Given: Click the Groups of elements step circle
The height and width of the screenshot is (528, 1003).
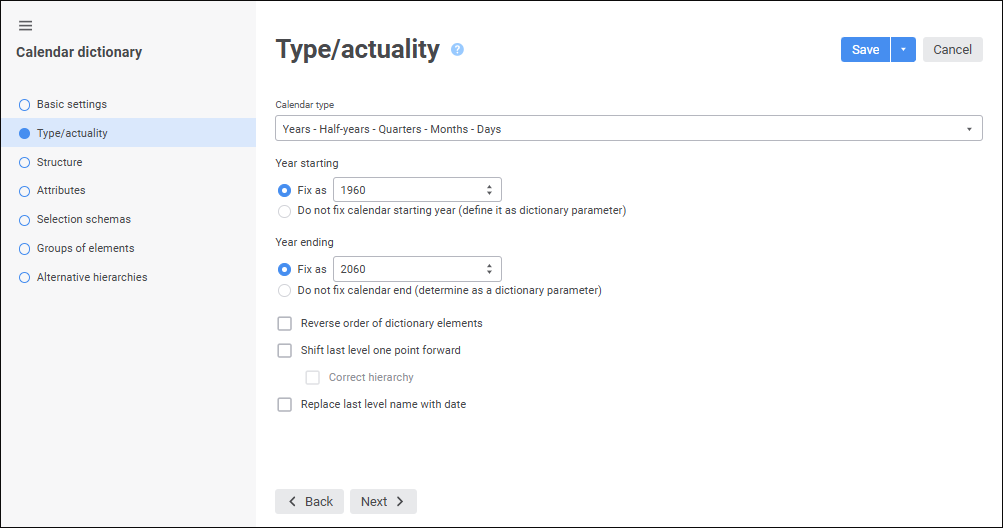Looking at the screenshot, I should (x=24, y=248).
